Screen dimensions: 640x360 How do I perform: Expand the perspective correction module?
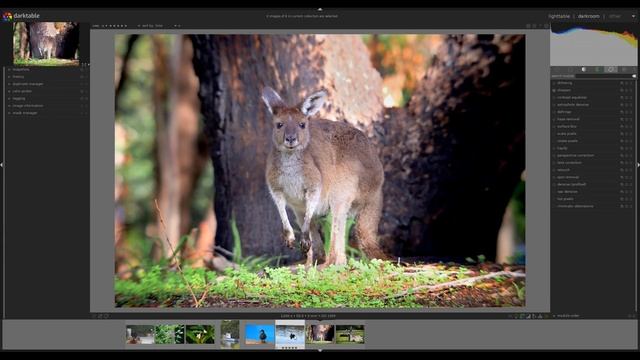(576, 156)
